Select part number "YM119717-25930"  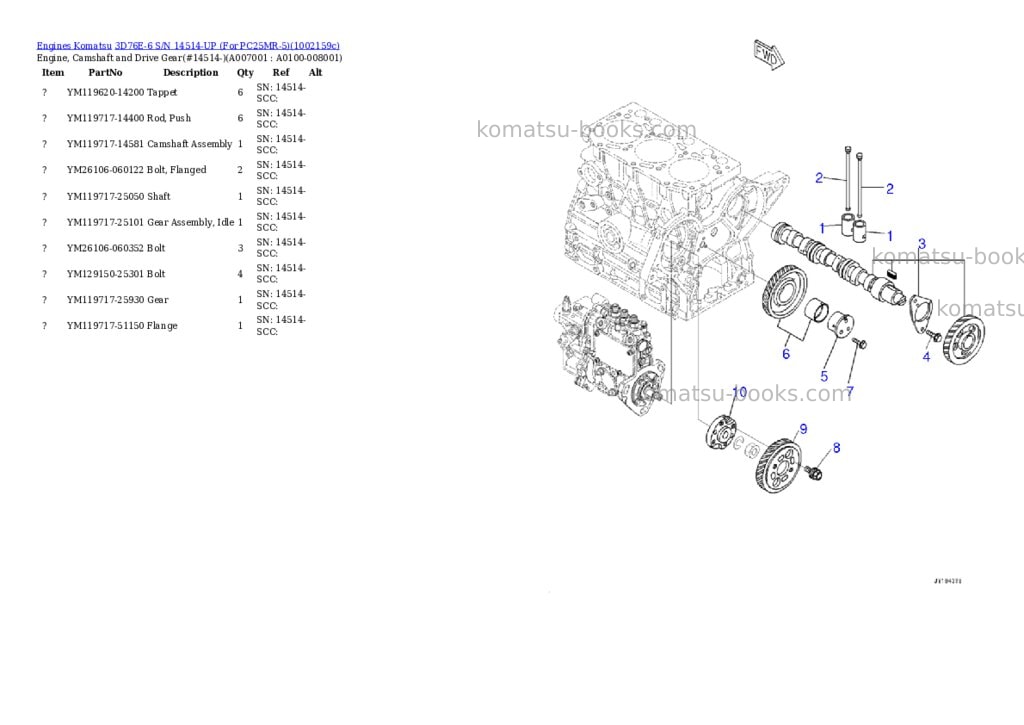point(105,300)
